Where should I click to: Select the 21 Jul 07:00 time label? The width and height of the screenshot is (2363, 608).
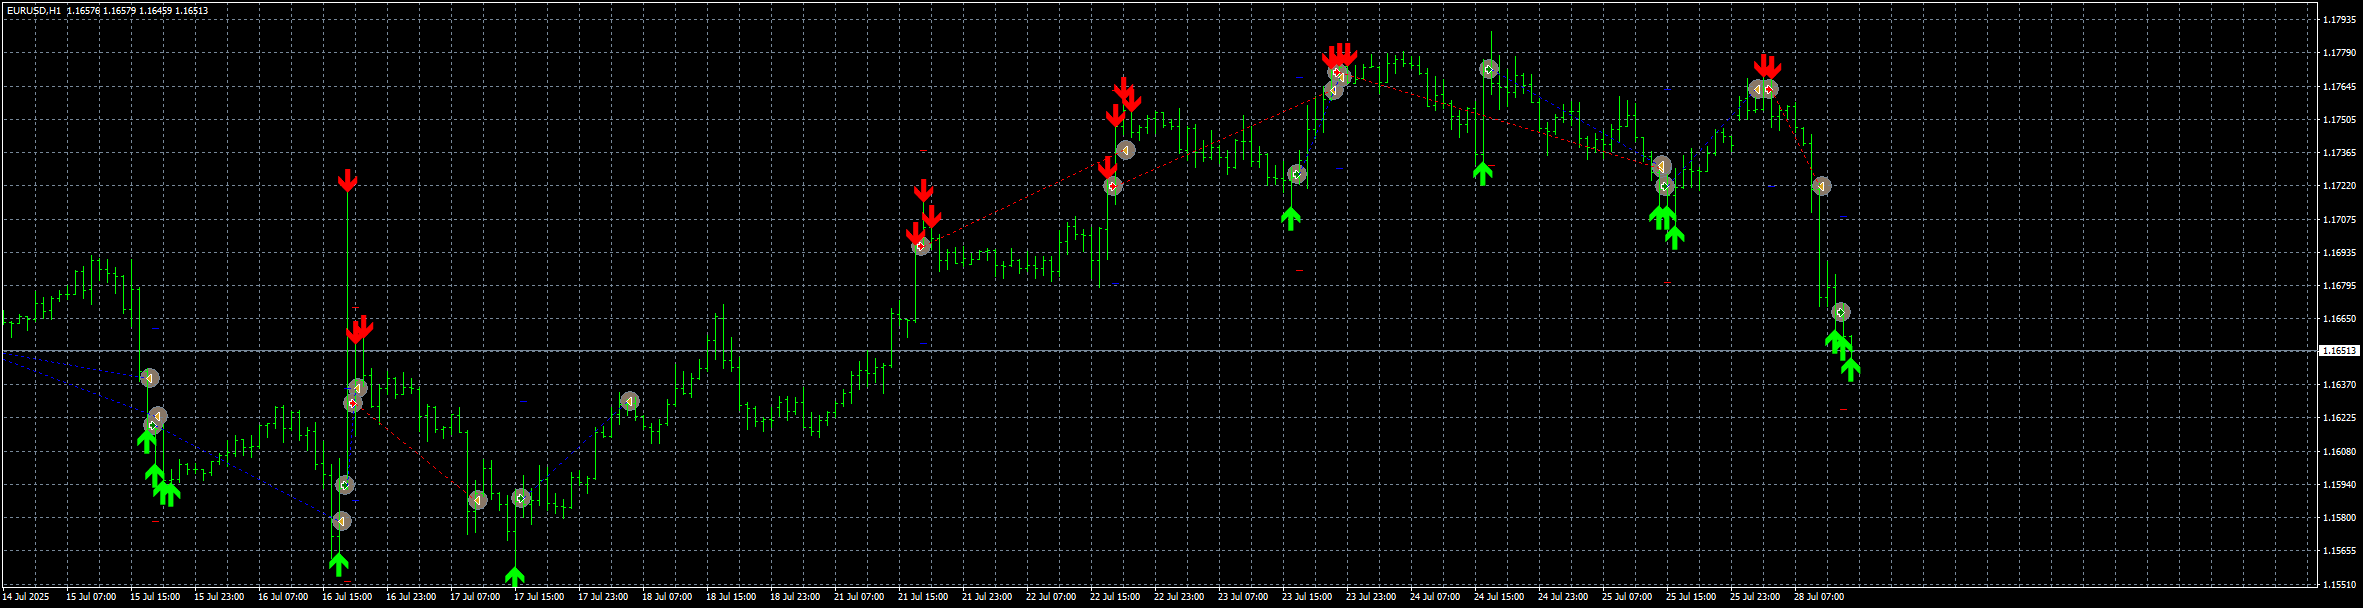tap(859, 597)
